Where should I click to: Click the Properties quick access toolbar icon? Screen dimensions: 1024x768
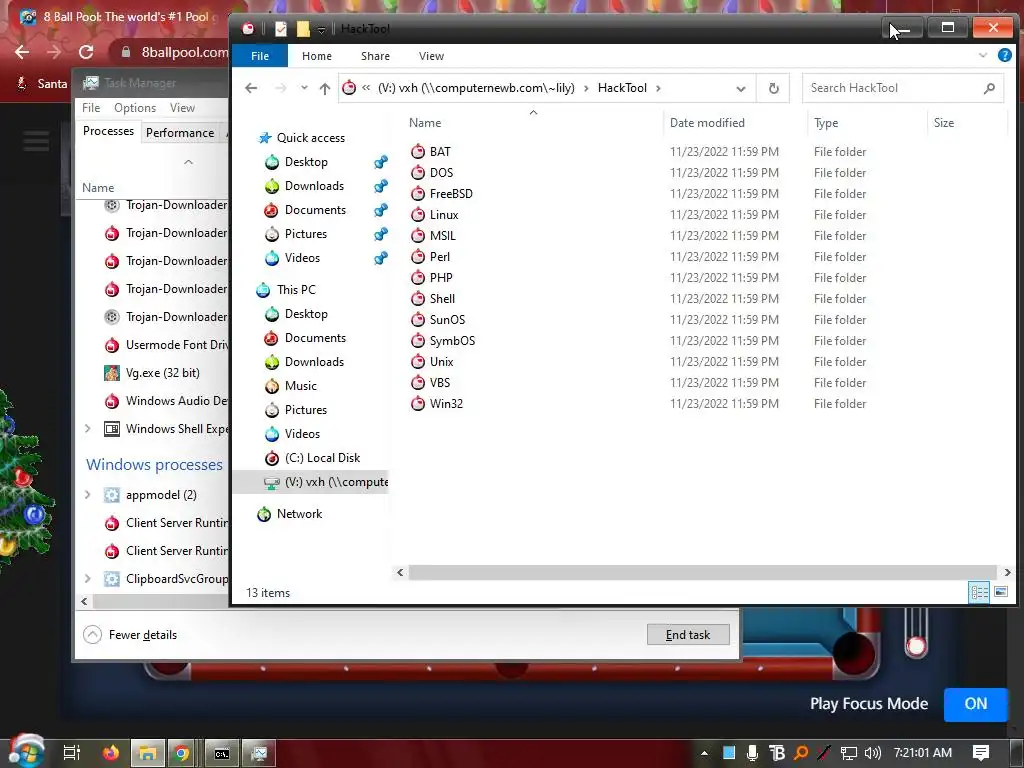pyautogui.click(x=281, y=29)
